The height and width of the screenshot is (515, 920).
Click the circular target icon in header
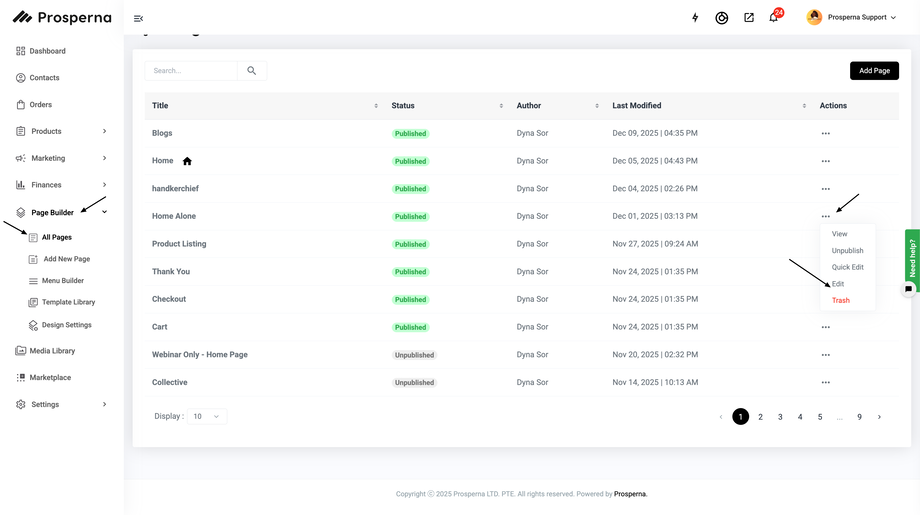(x=722, y=18)
